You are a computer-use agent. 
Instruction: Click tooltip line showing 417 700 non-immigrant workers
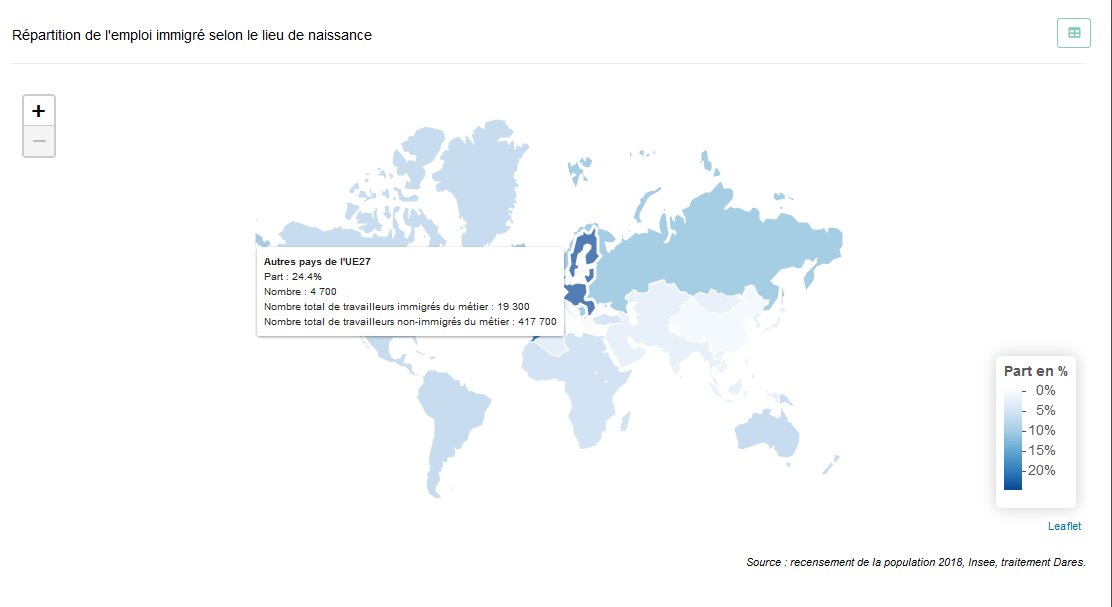click(x=410, y=321)
